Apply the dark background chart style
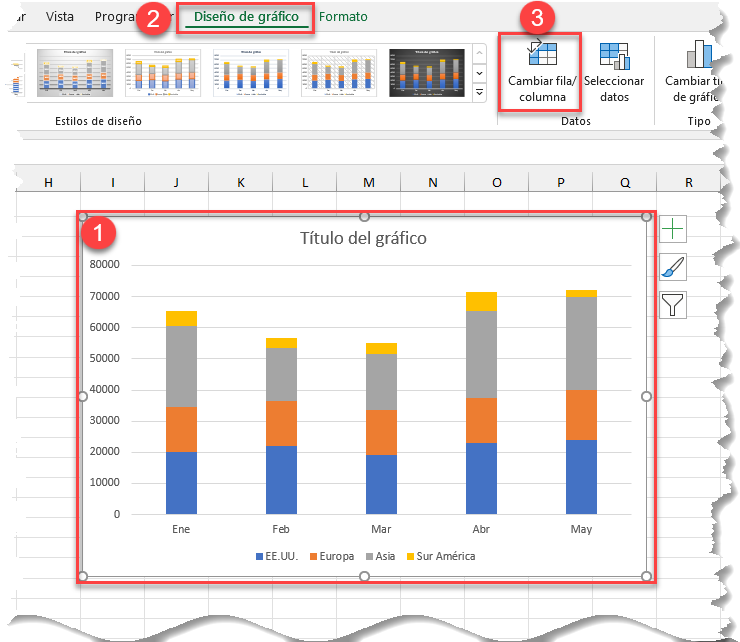 [427, 73]
